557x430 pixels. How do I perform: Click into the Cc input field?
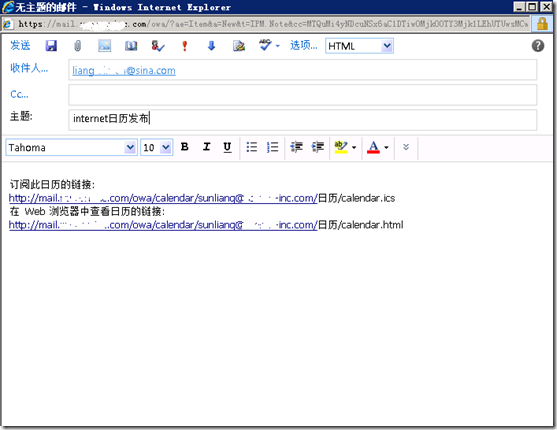point(302,95)
